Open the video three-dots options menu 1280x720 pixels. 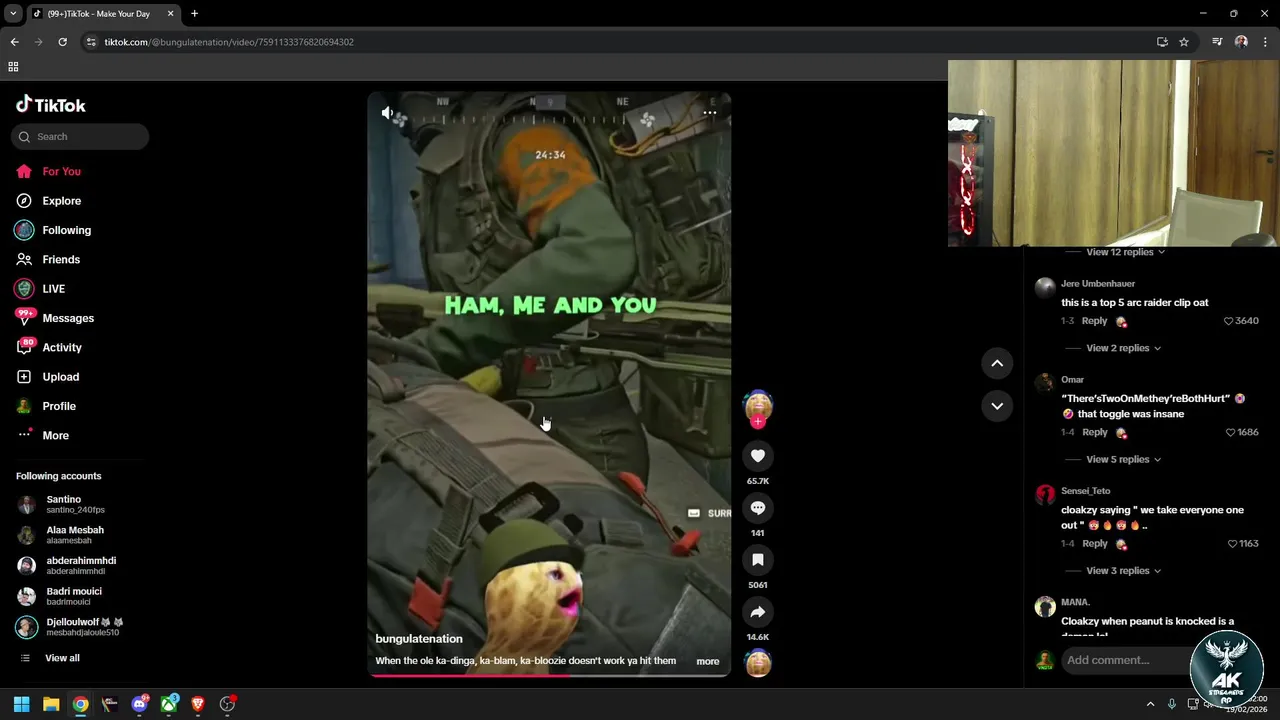pos(710,113)
